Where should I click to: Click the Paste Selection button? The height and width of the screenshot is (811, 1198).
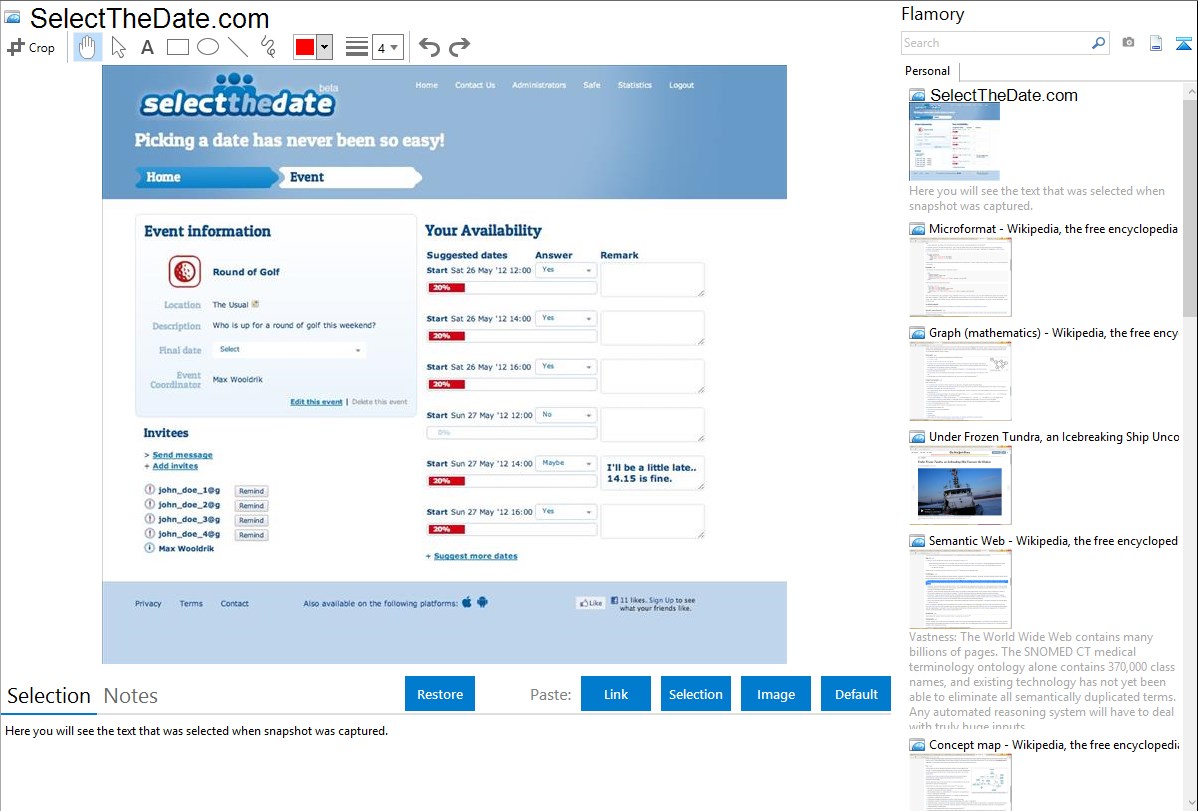pos(695,694)
